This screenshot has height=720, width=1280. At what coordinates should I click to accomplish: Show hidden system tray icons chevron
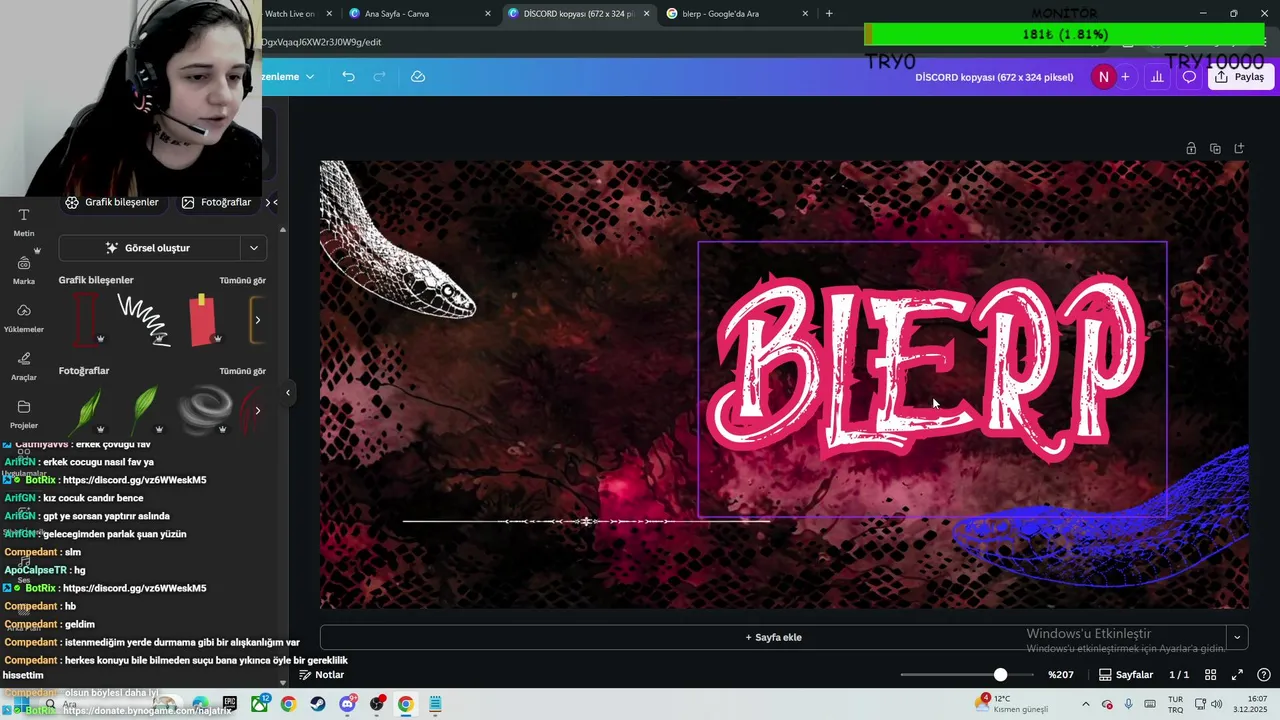coord(1086,704)
